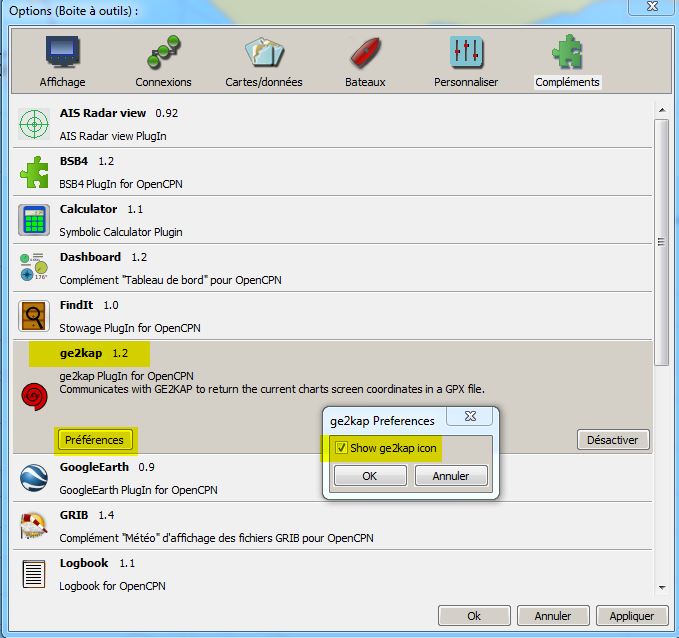Click 'Stowage PlugIn for OpenCPN' description

pos(130,328)
